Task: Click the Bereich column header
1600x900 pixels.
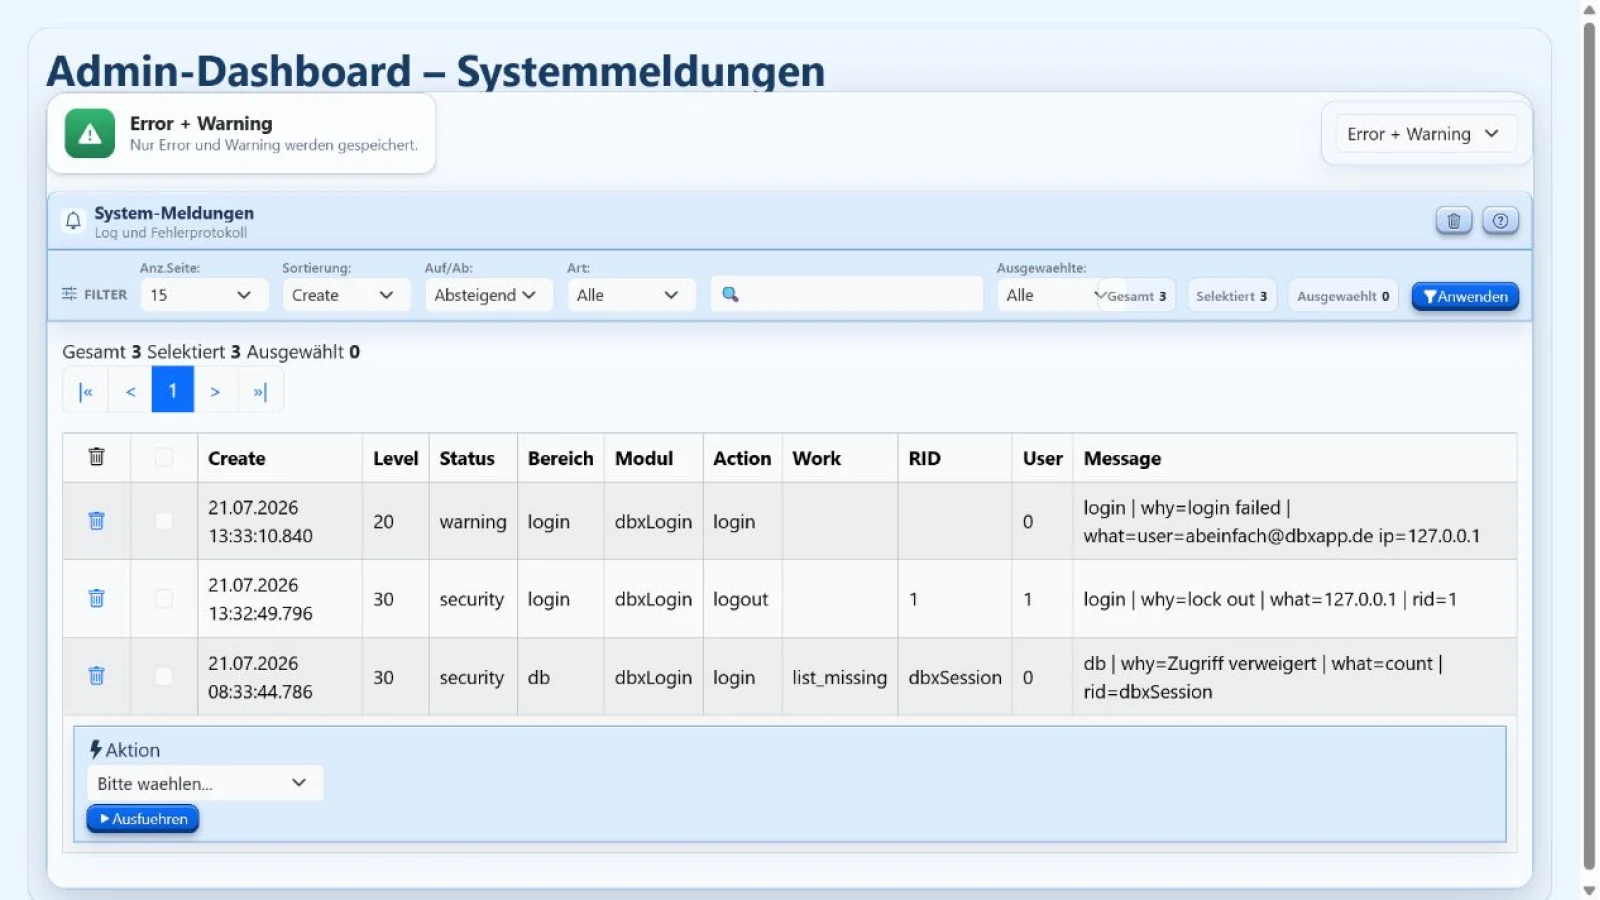Action: (560, 459)
